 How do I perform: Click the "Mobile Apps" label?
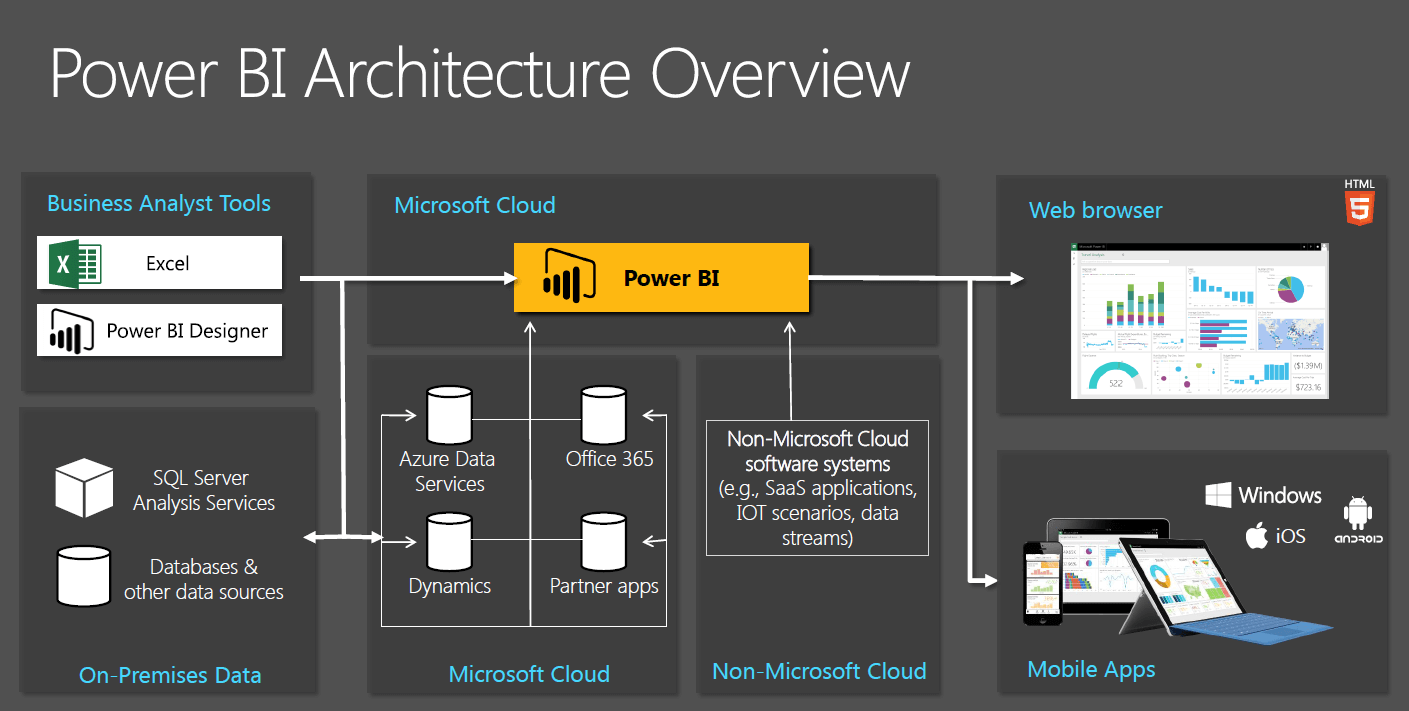(x=1091, y=669)
